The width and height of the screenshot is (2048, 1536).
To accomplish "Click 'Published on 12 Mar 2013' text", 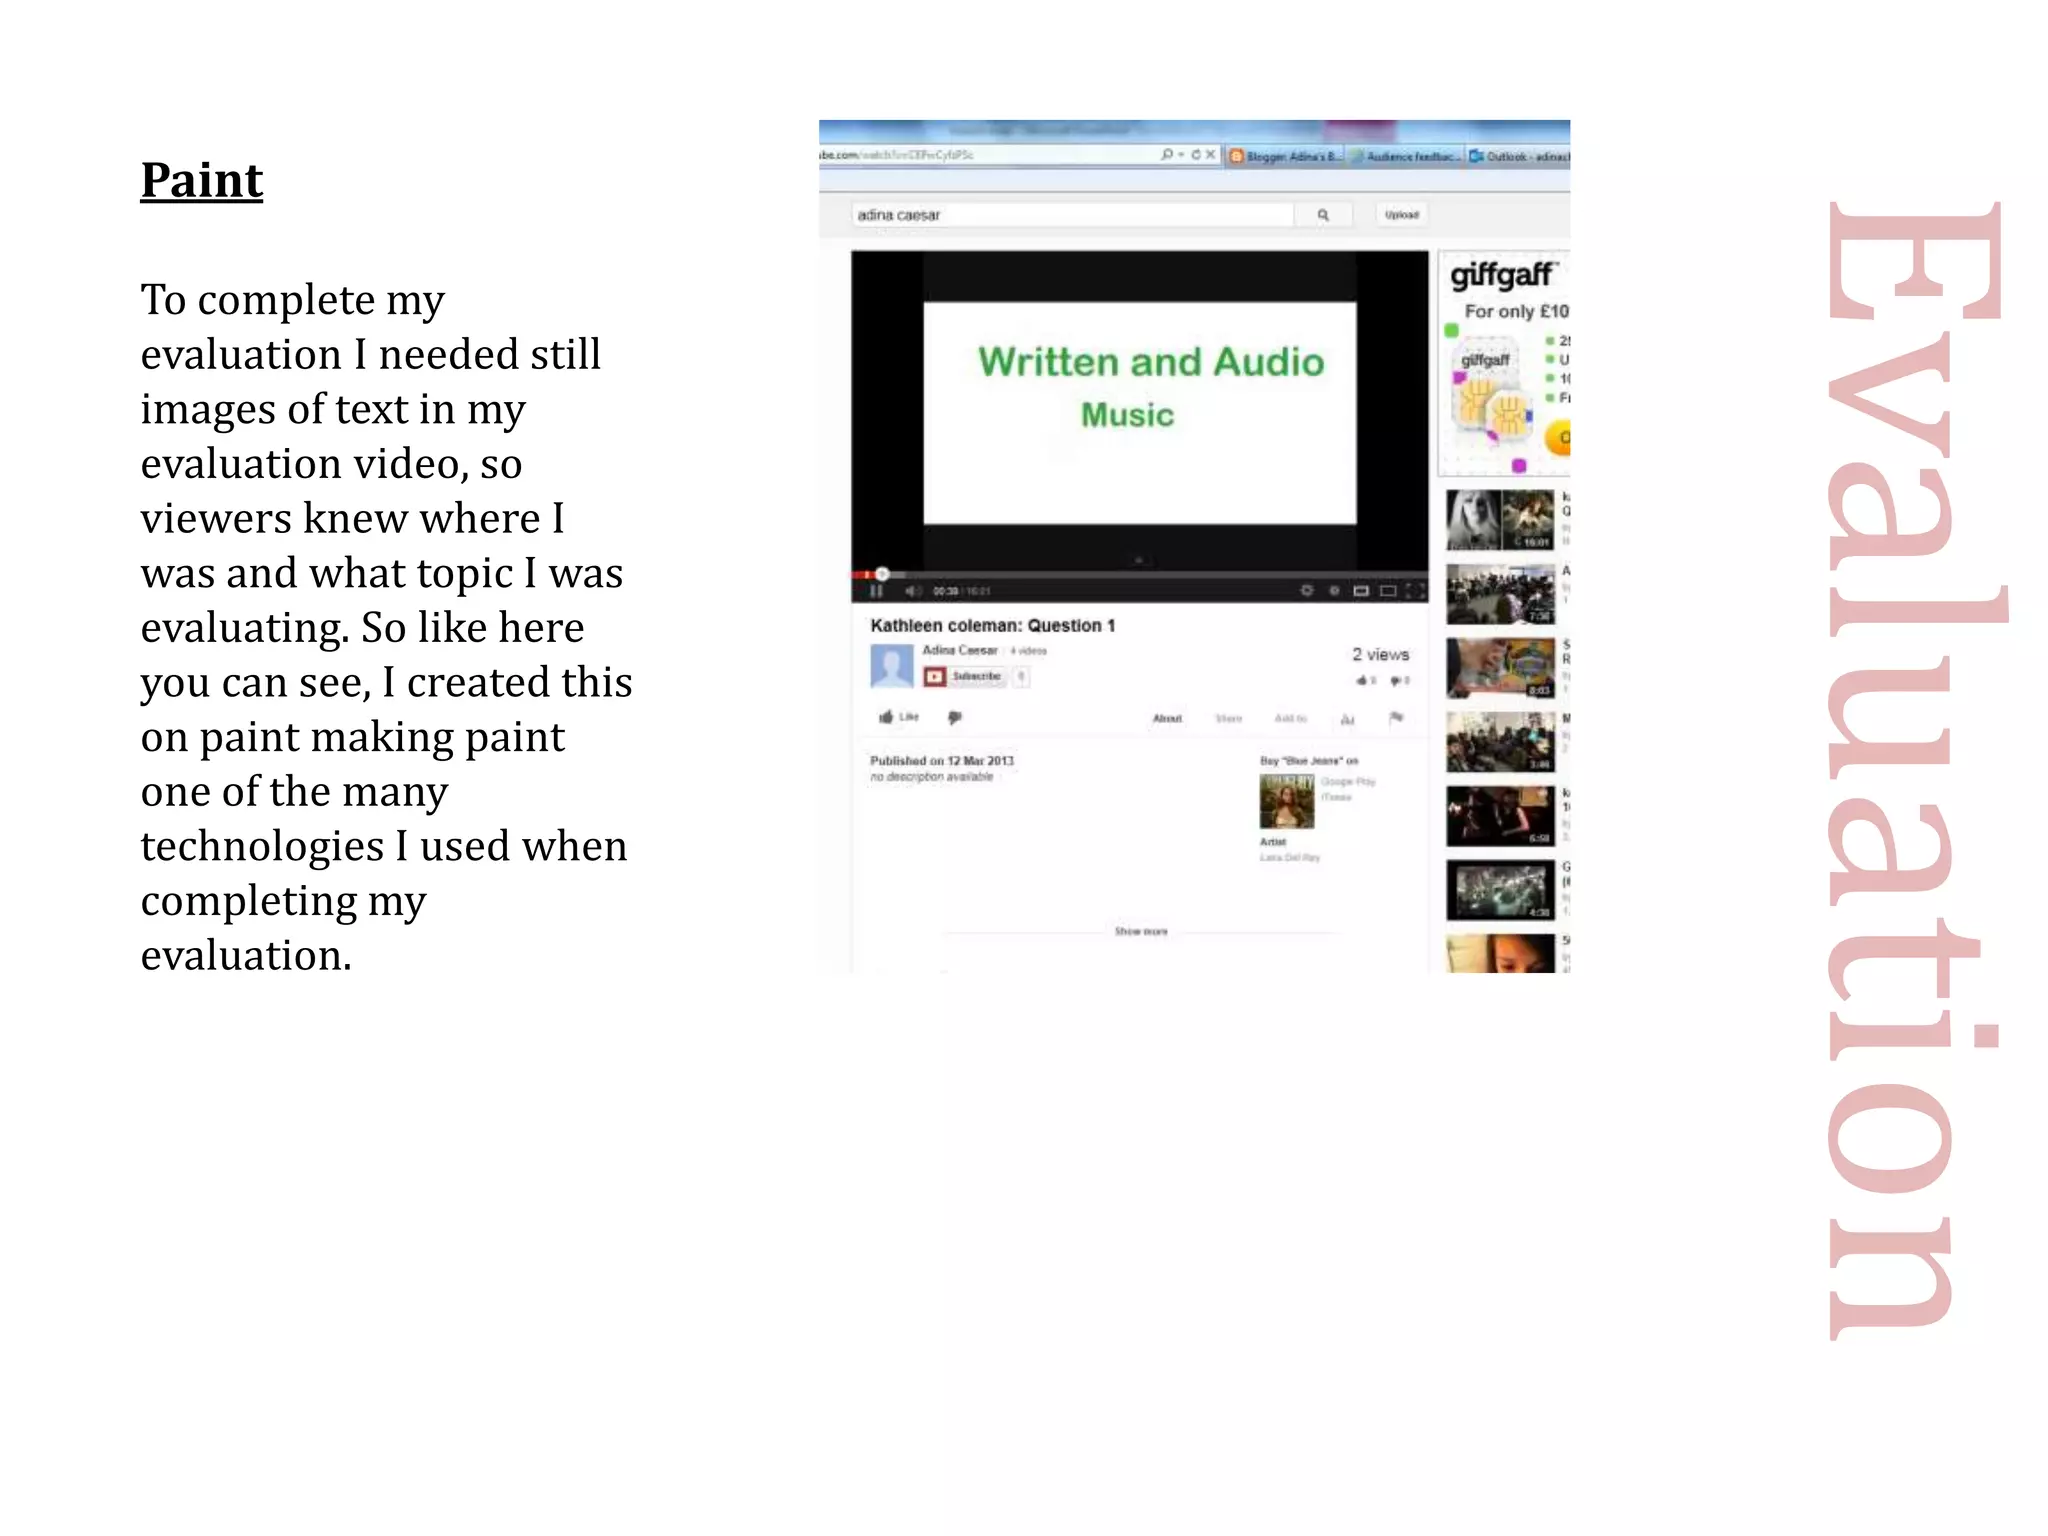I will point(942,761).
